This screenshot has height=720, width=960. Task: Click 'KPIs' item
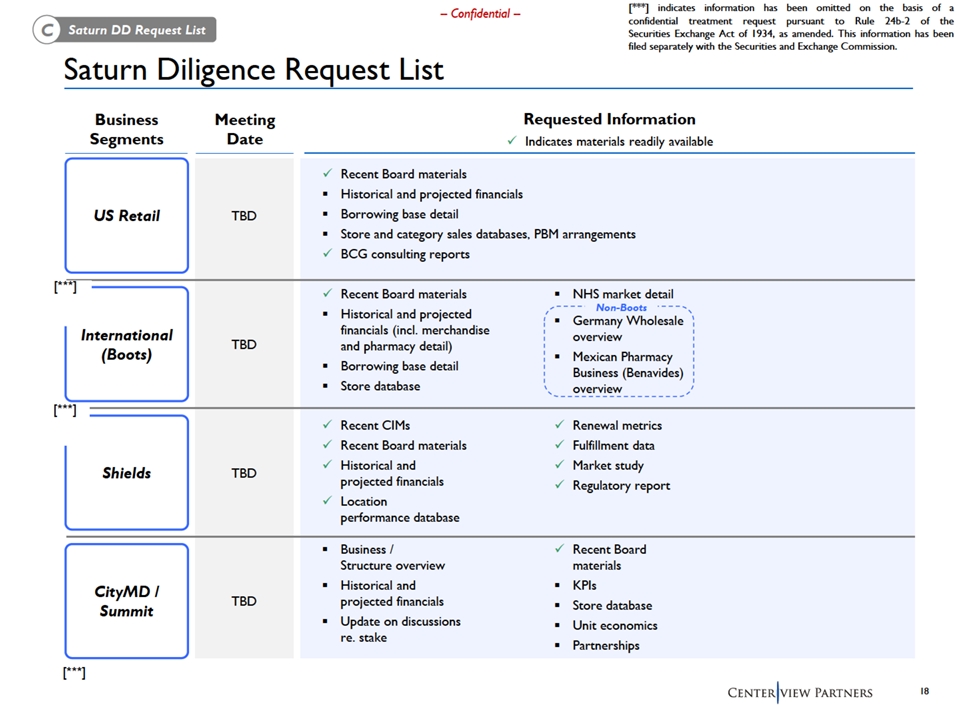pyautogui.click(x=584, y=585)
